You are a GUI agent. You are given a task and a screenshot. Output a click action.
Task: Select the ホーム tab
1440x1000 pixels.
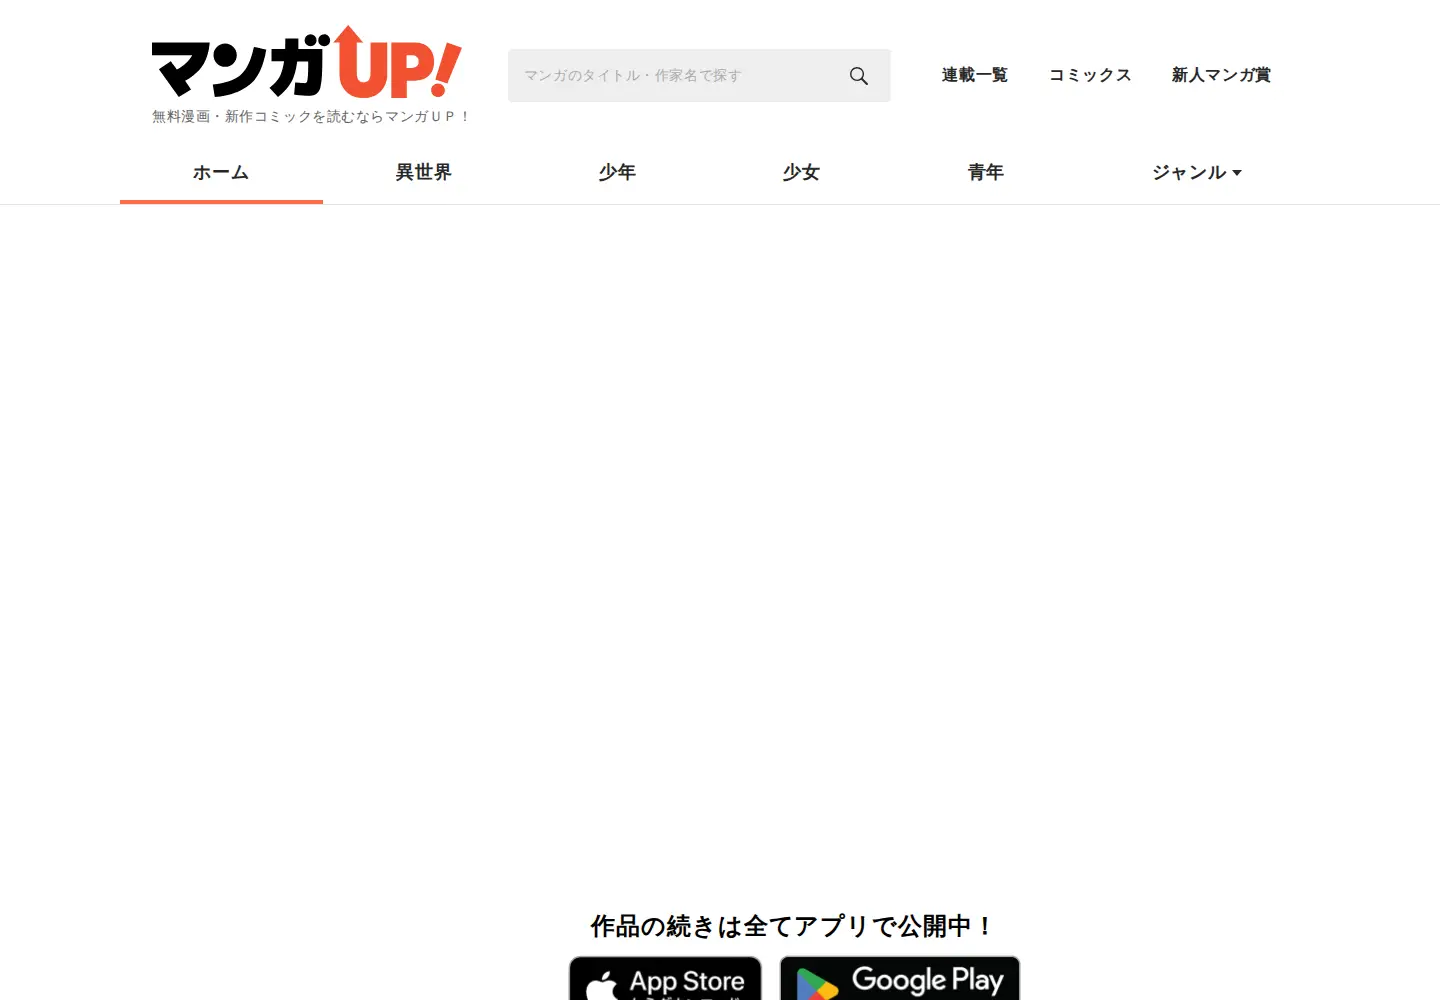[221, 172]
